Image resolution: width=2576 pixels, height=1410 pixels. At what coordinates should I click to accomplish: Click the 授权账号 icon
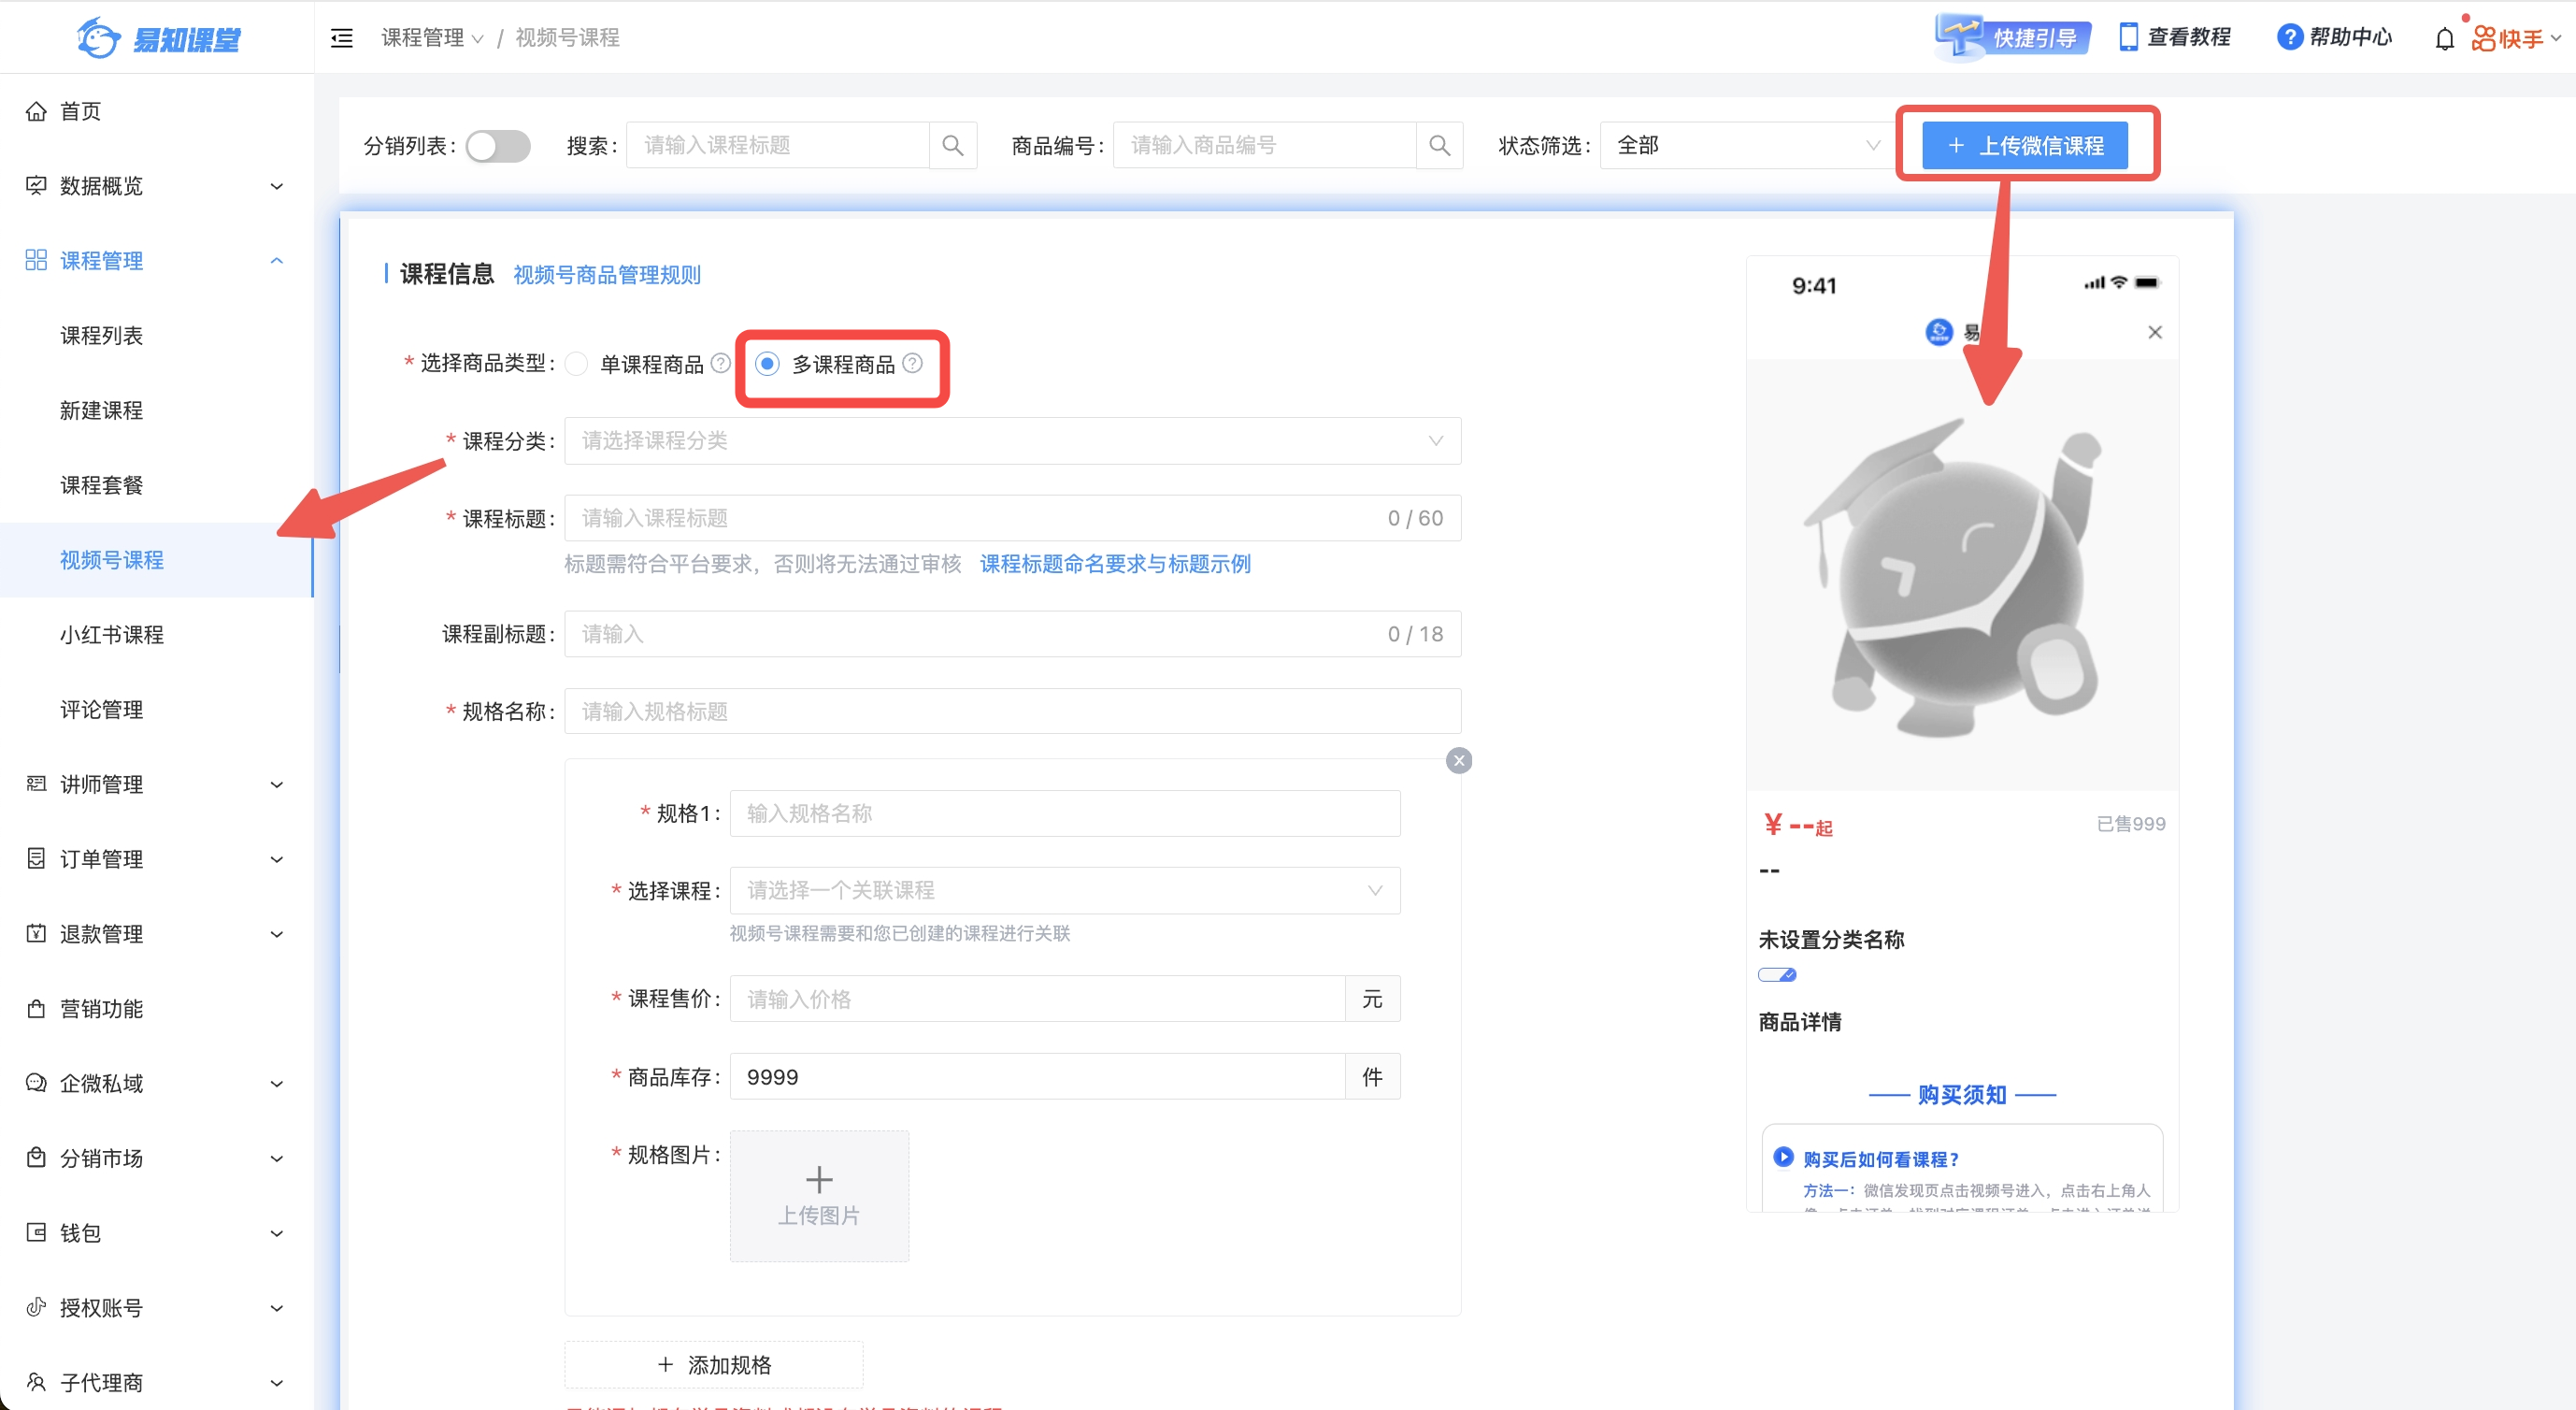[x=36, y=1308]
